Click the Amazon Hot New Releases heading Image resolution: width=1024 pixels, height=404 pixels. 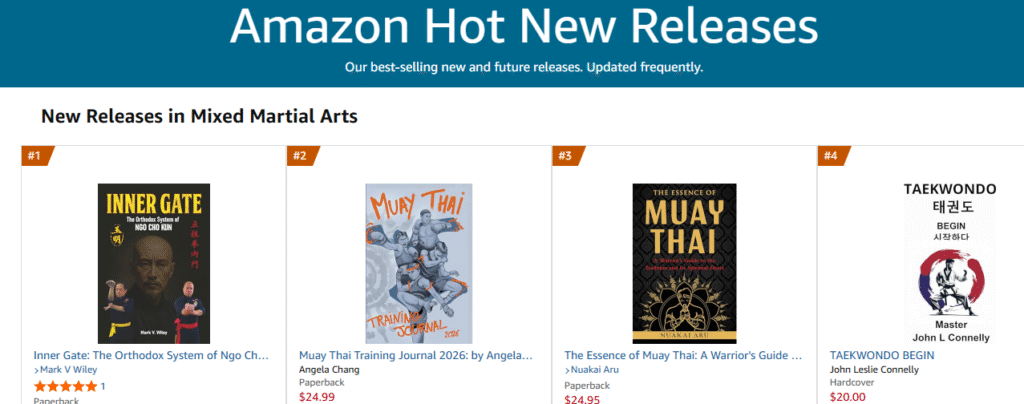523,28
